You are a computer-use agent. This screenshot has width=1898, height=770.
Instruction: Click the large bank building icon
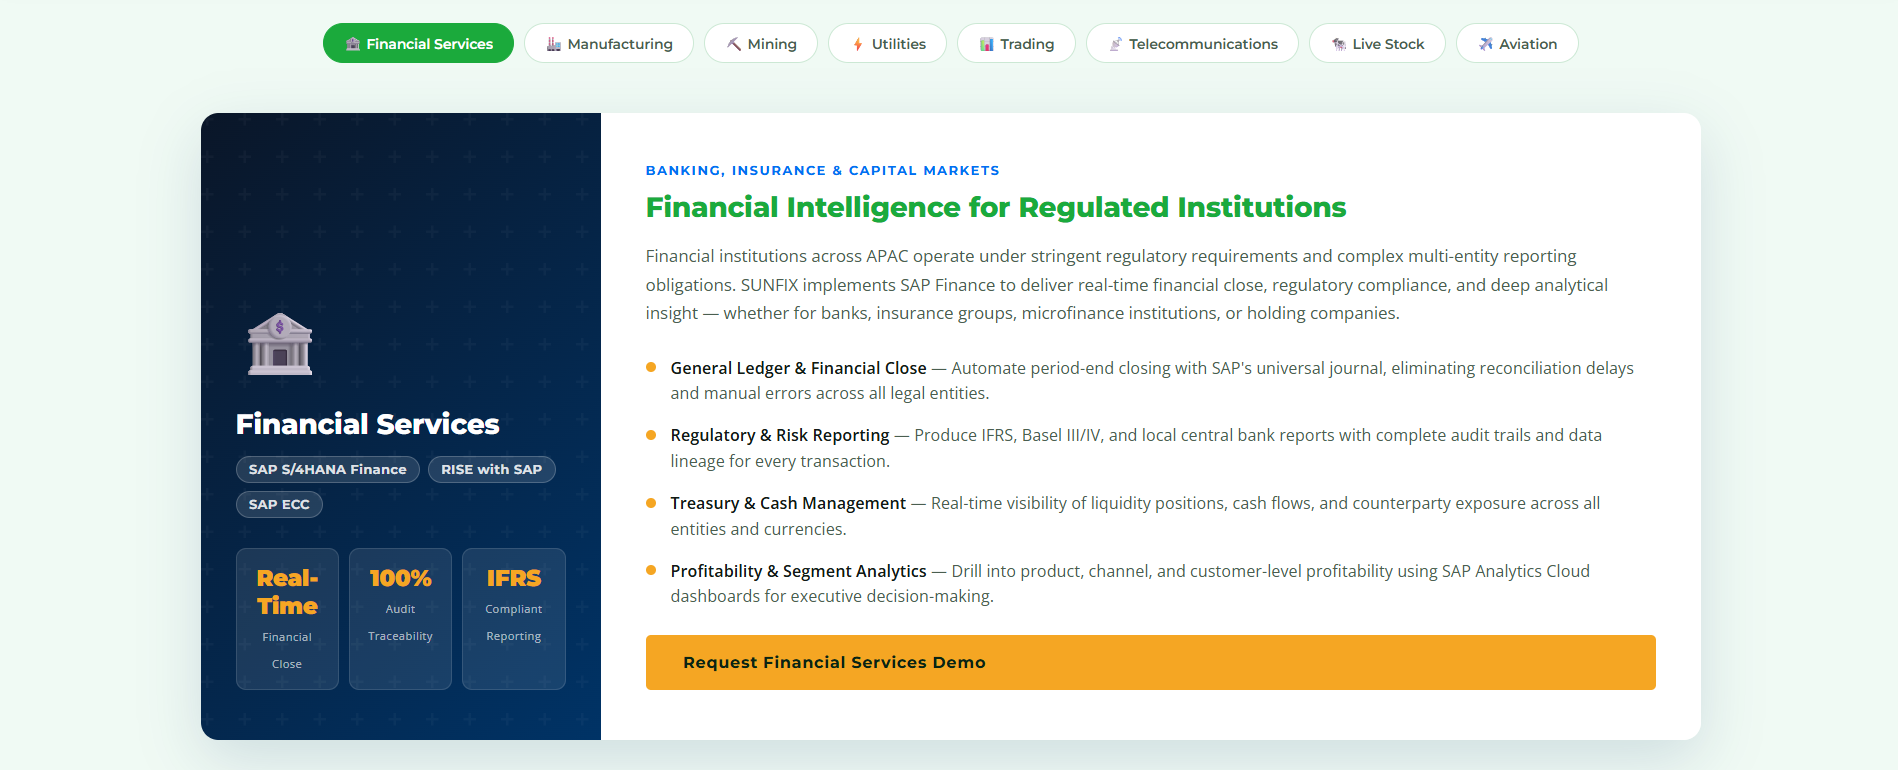click(280, 344)
